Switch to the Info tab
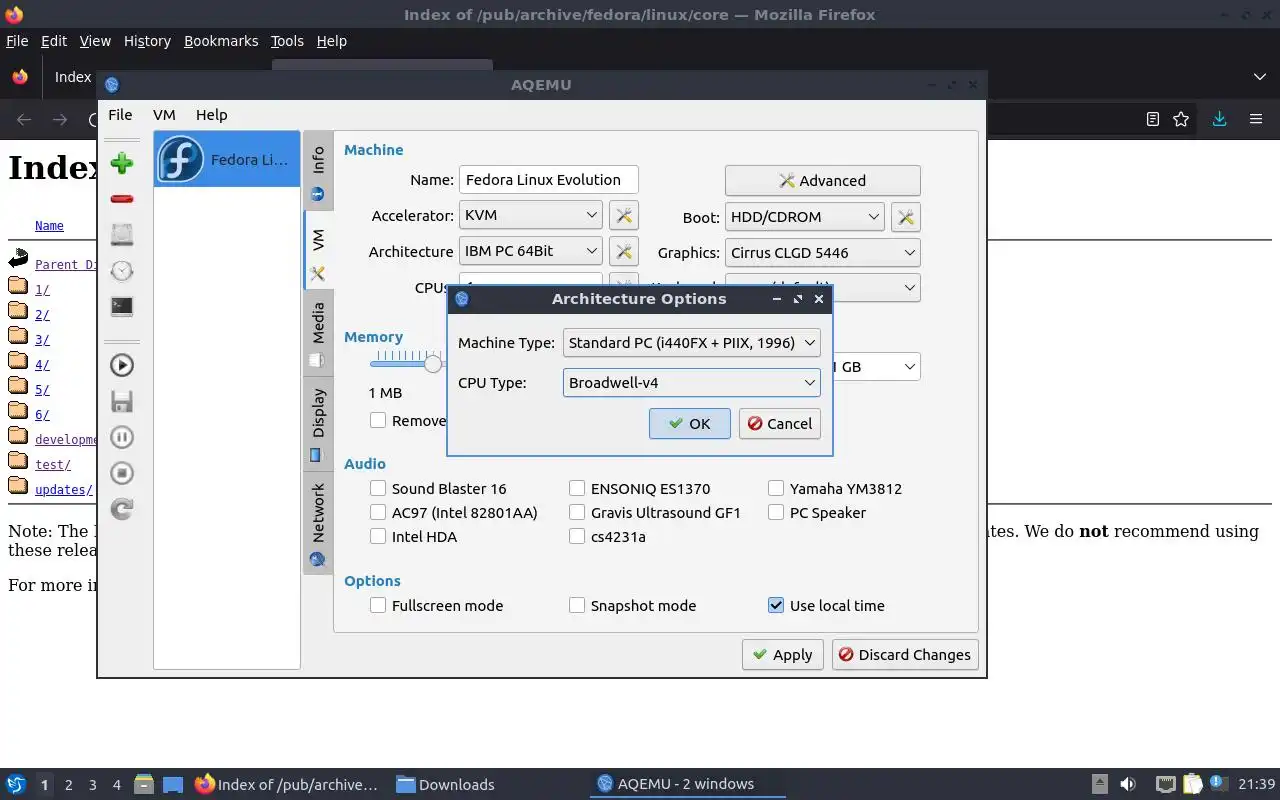 tap(318, 171)
